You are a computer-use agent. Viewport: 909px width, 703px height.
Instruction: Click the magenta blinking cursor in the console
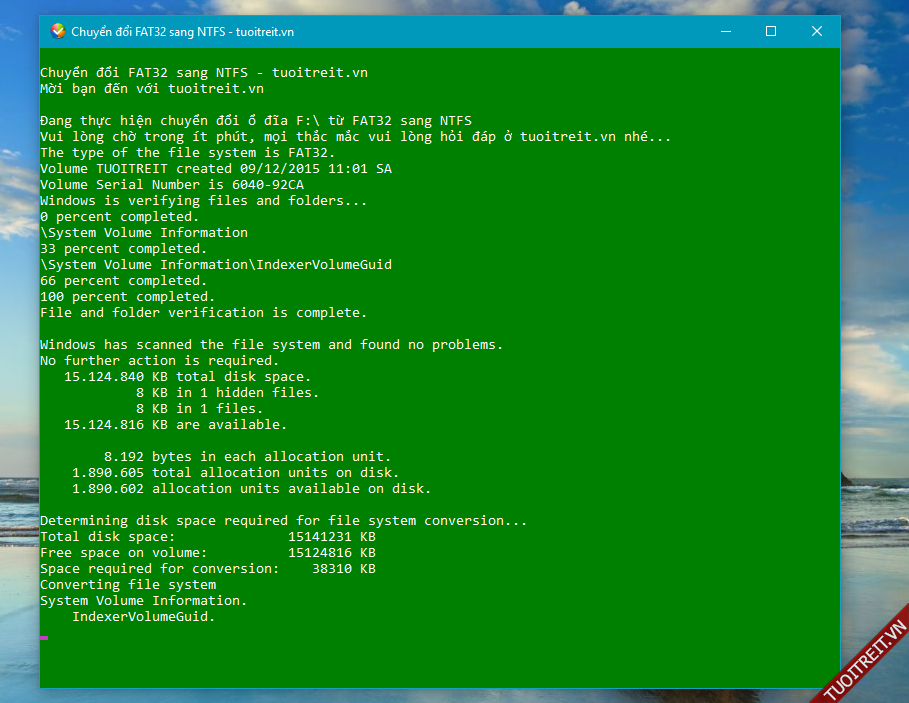(44, 637)
